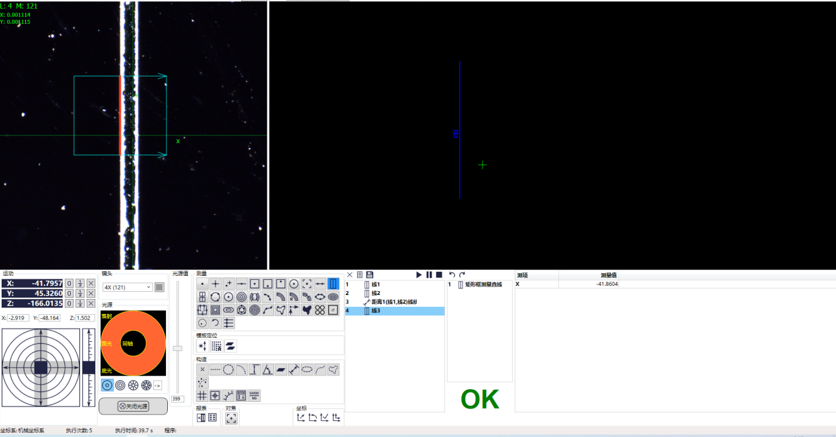Pause the measurement program
Image resolution: width=836 pixels, height=437 pixels.
click(429, 275)
